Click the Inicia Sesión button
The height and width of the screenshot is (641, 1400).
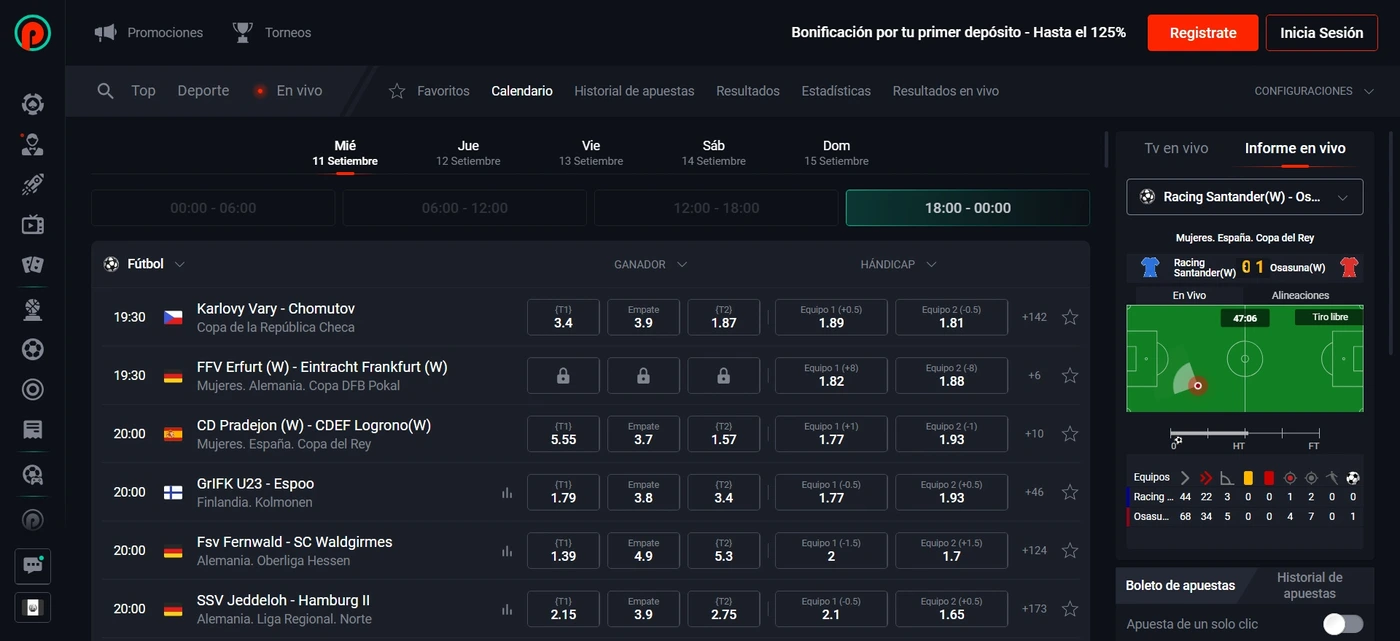(x=1321, y=33)
